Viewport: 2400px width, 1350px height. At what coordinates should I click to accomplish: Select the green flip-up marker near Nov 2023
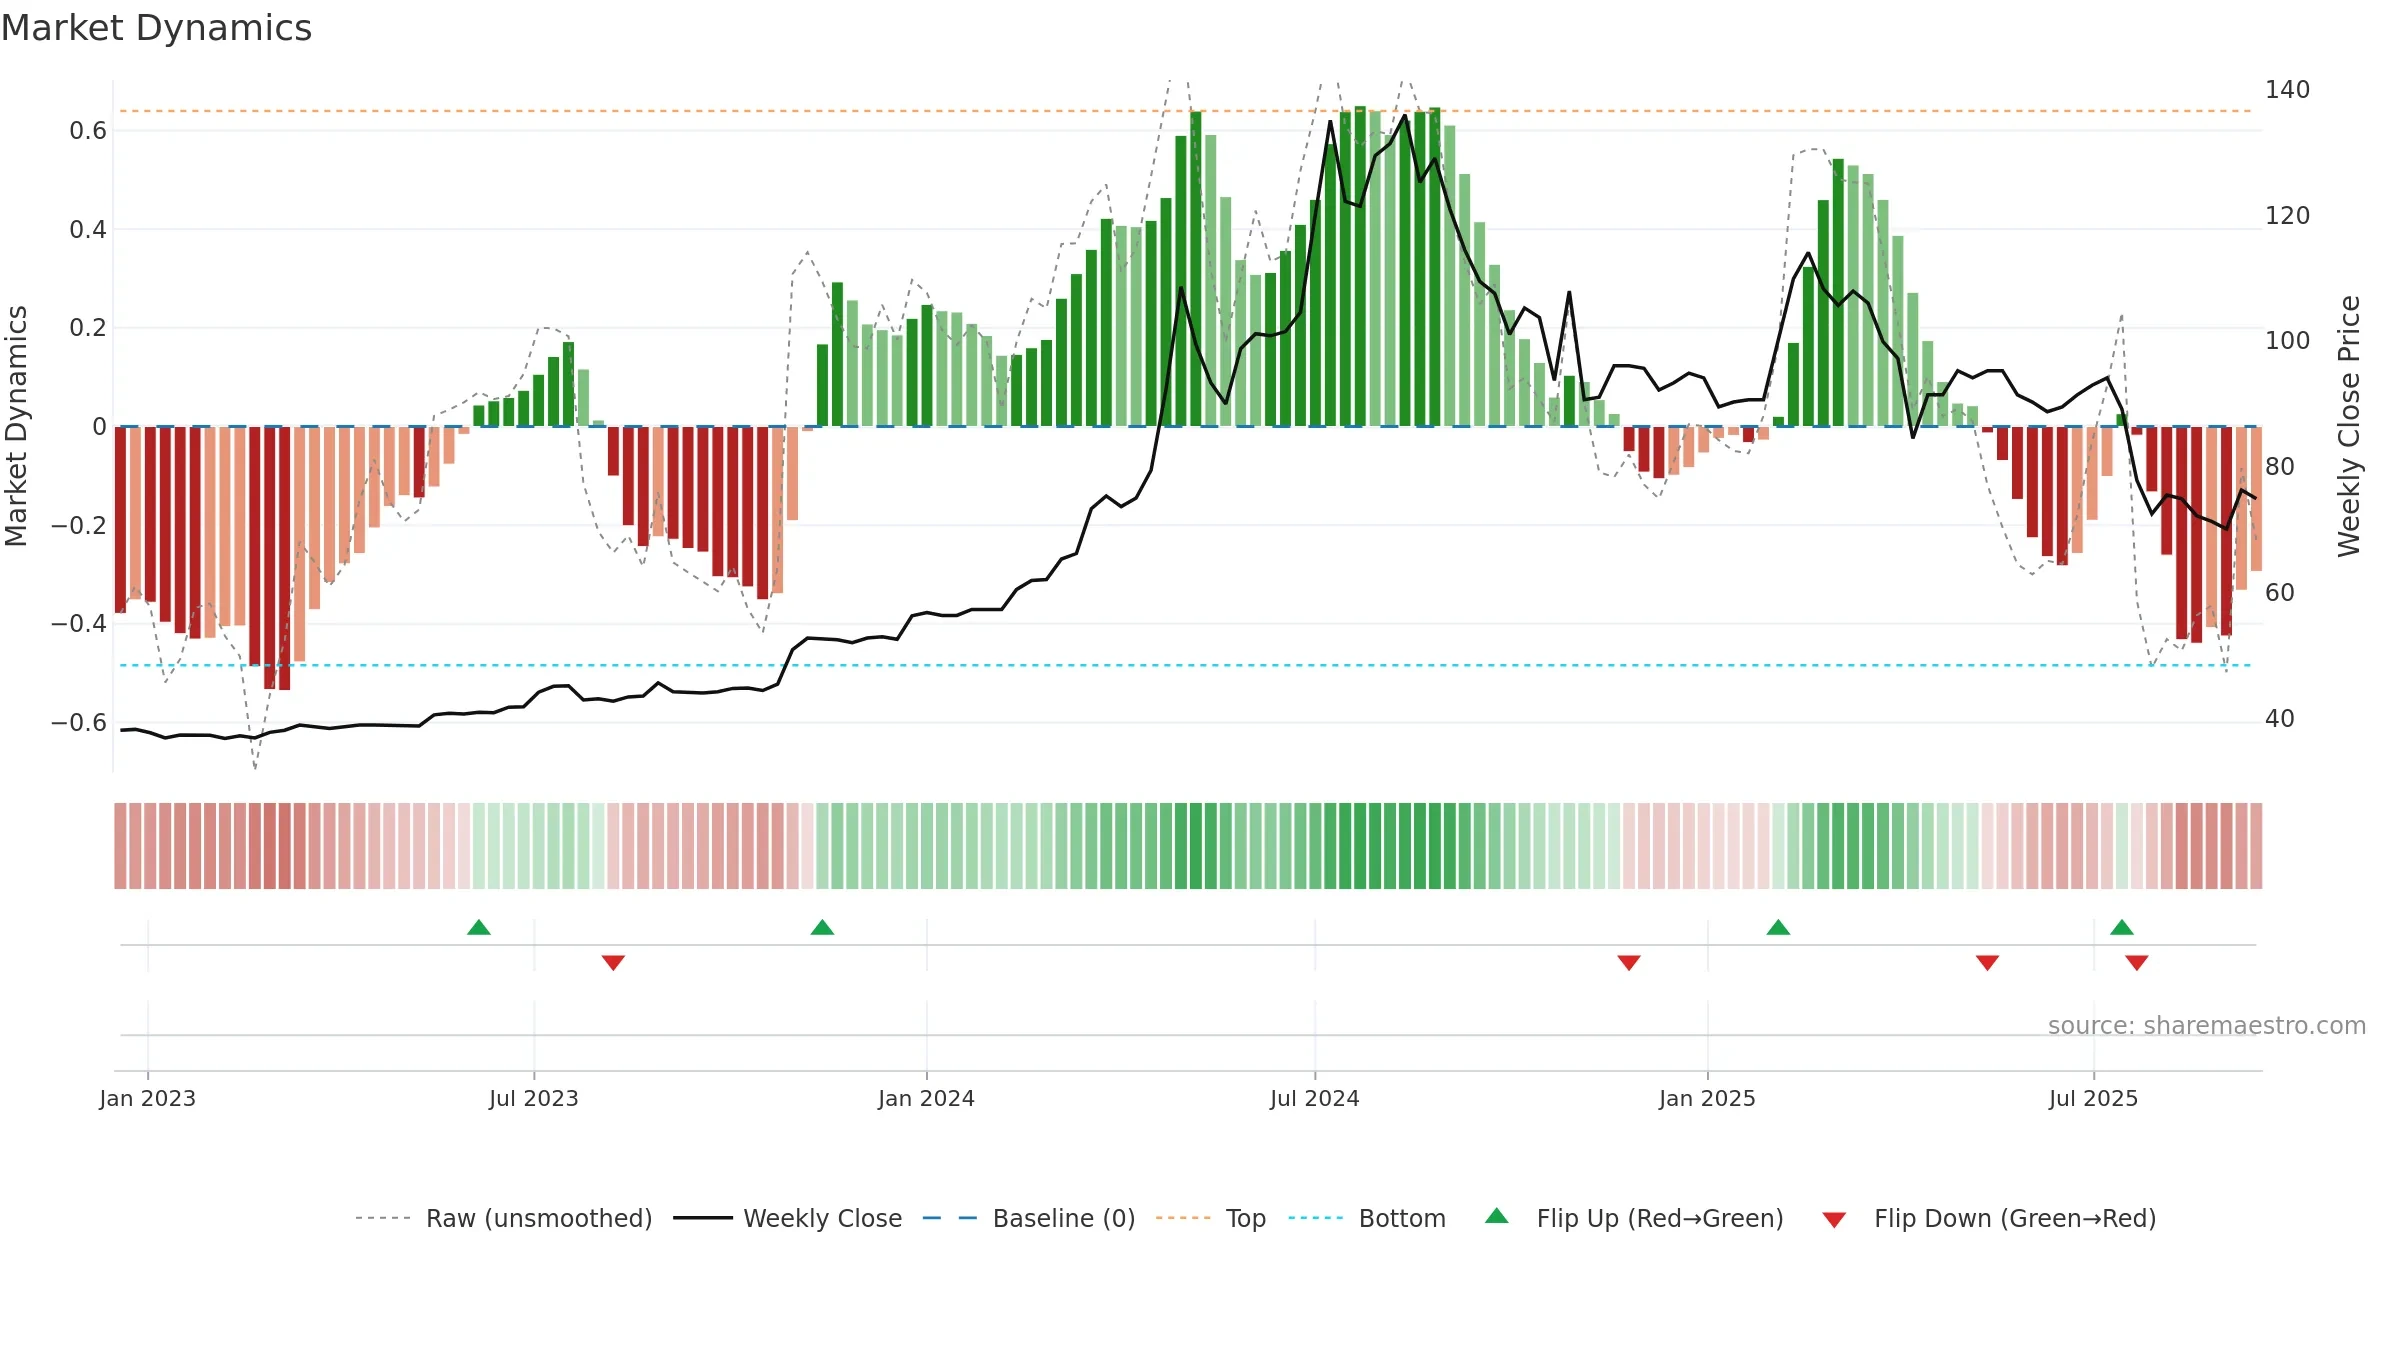pyautogui.click(x=822, y=927)
